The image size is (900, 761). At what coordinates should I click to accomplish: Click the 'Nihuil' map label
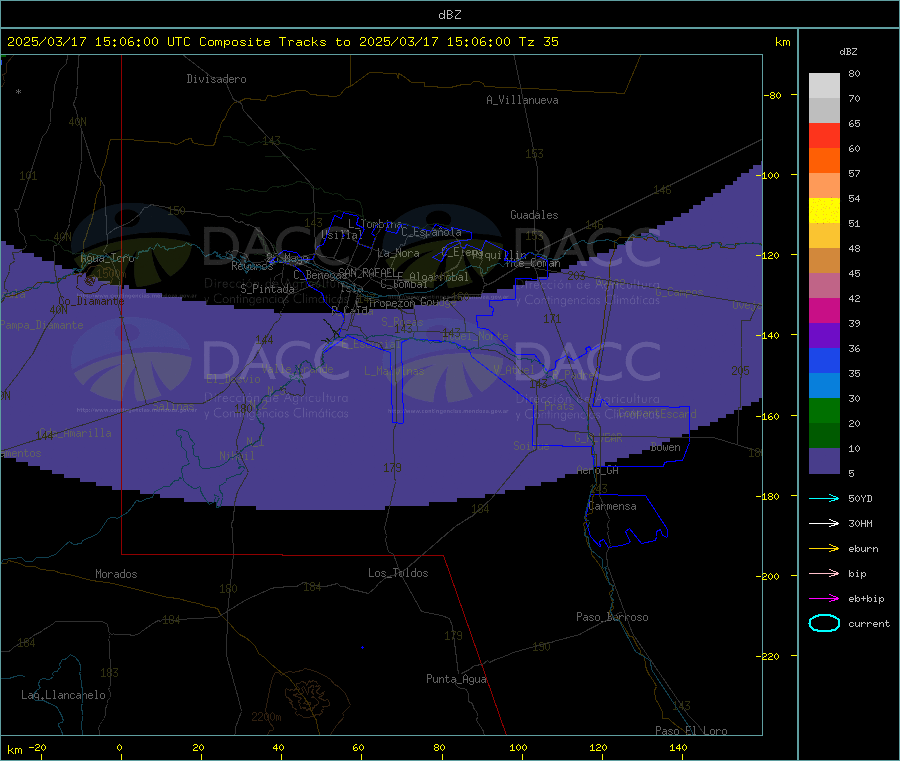(236, 456)
